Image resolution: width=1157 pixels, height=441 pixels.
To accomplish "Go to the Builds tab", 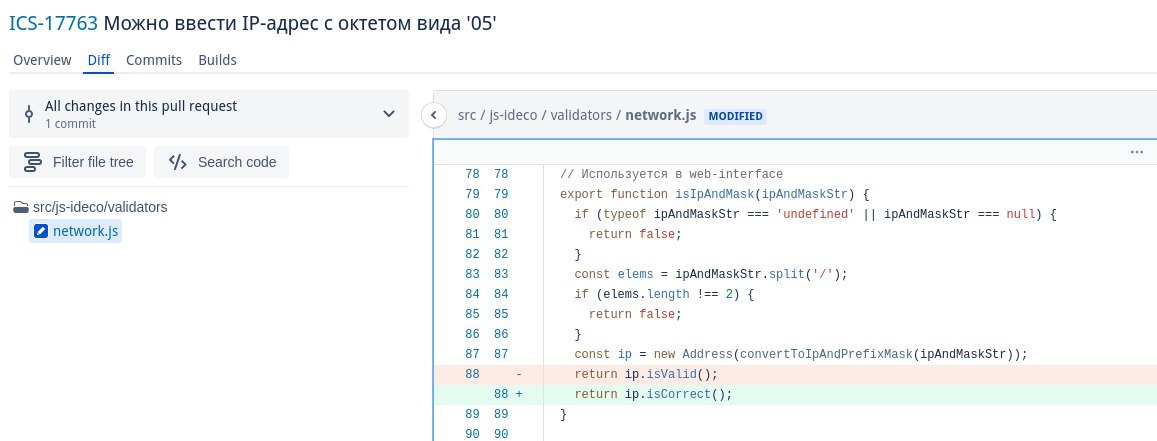I will coord(217,60).
